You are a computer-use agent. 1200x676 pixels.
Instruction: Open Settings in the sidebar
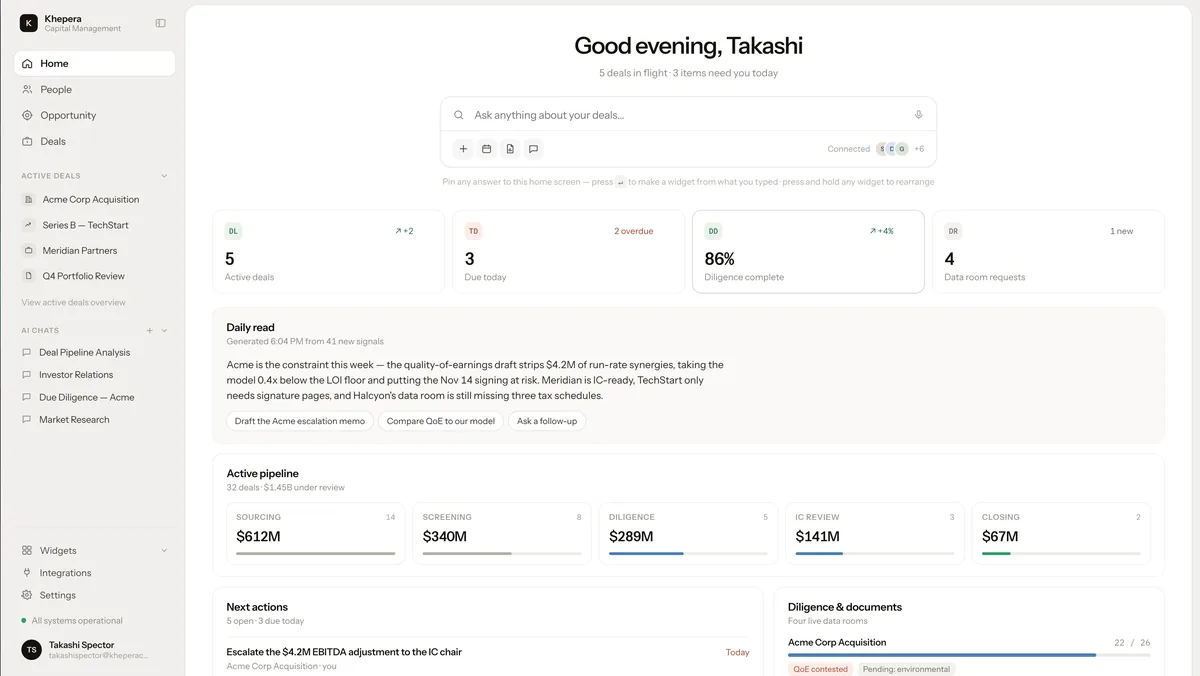95,595
